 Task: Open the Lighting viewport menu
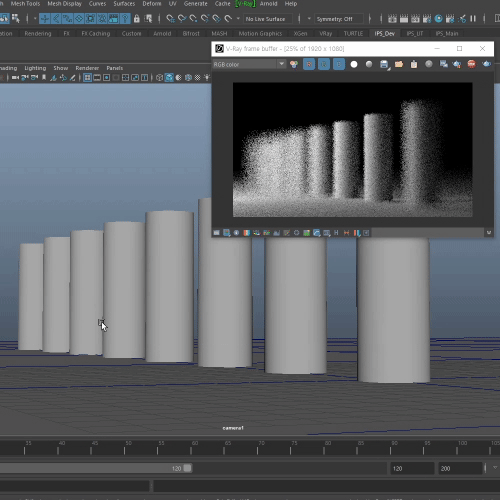35,68
